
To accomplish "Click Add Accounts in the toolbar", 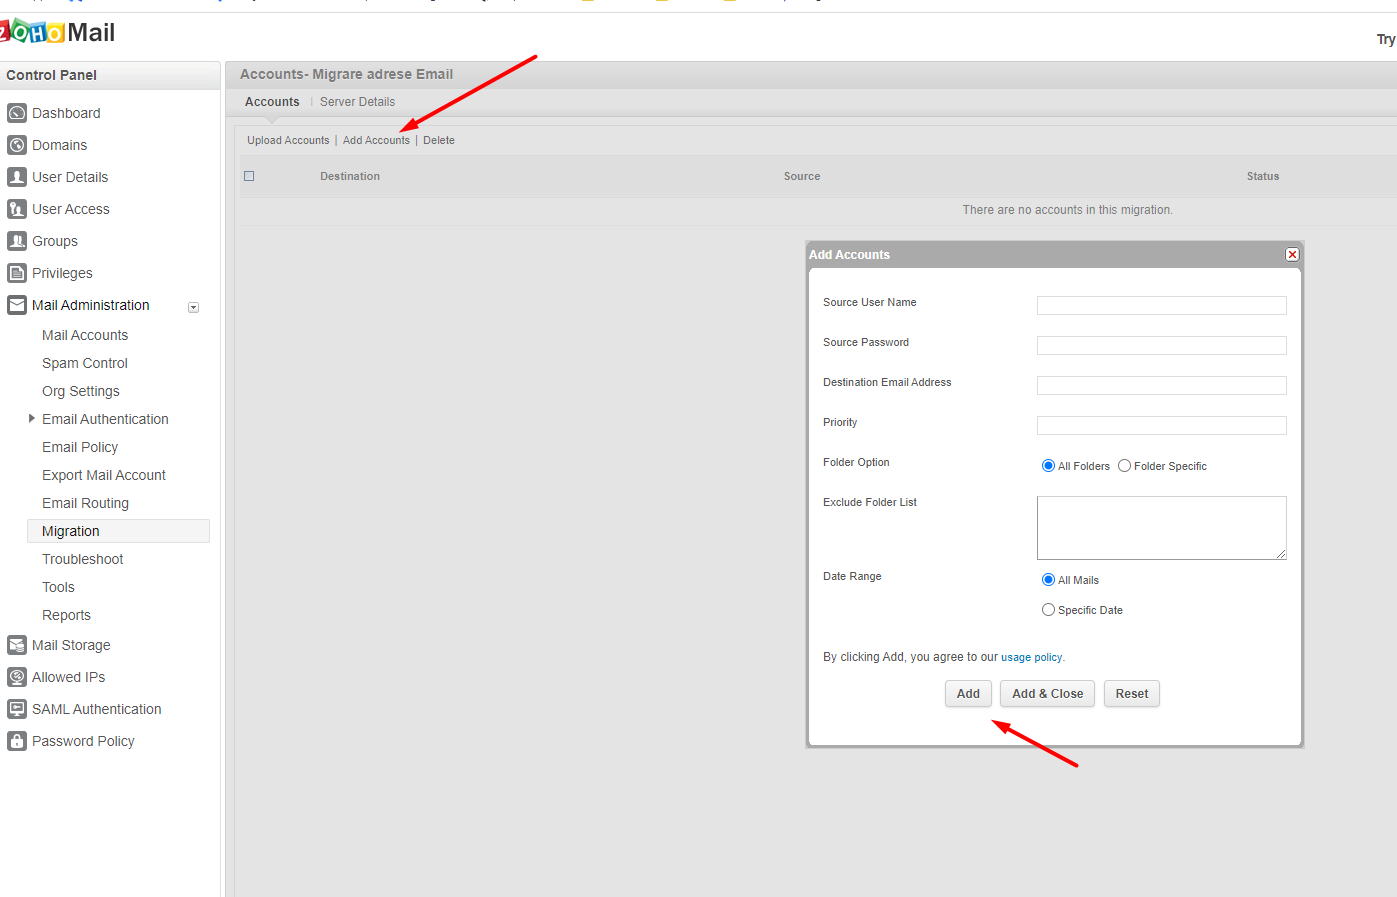I will tap(376, 141).
